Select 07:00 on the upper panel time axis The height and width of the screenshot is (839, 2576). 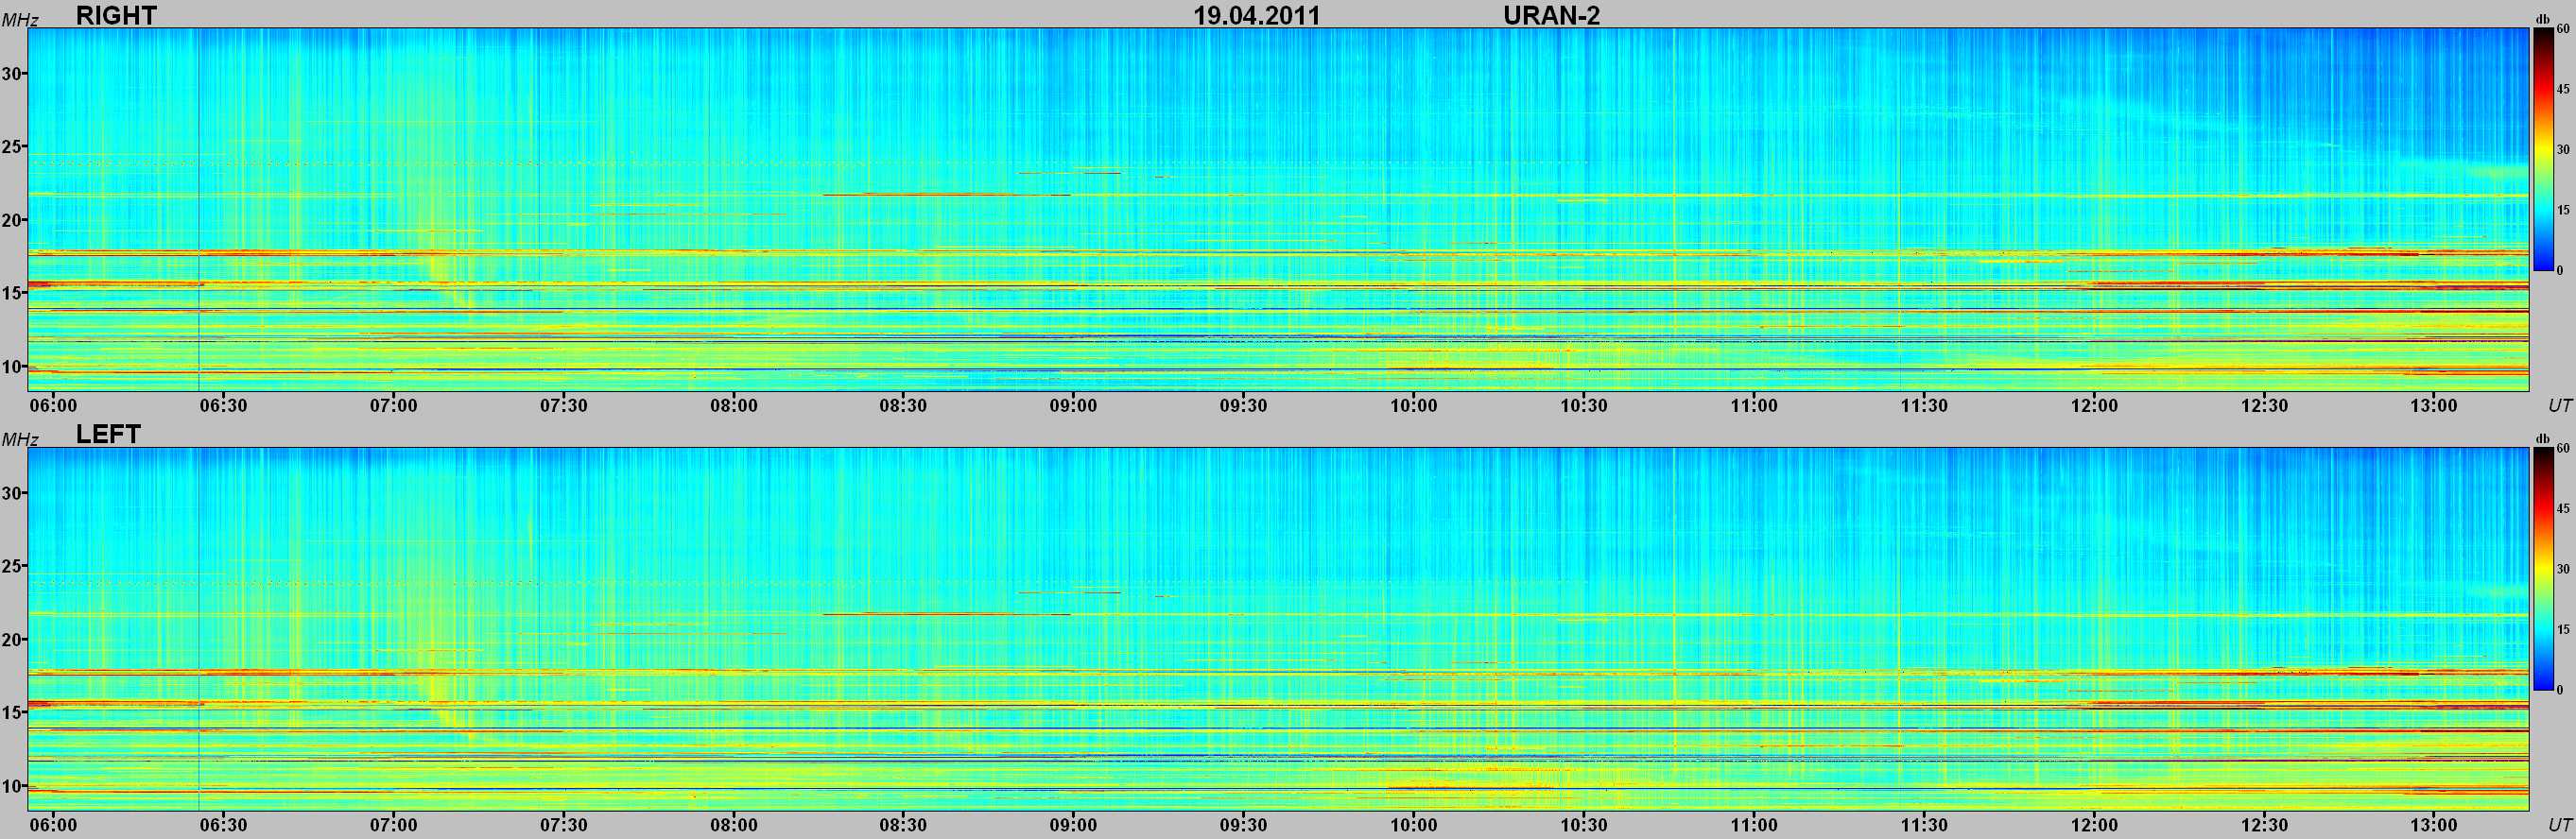[x=393, y=406]
